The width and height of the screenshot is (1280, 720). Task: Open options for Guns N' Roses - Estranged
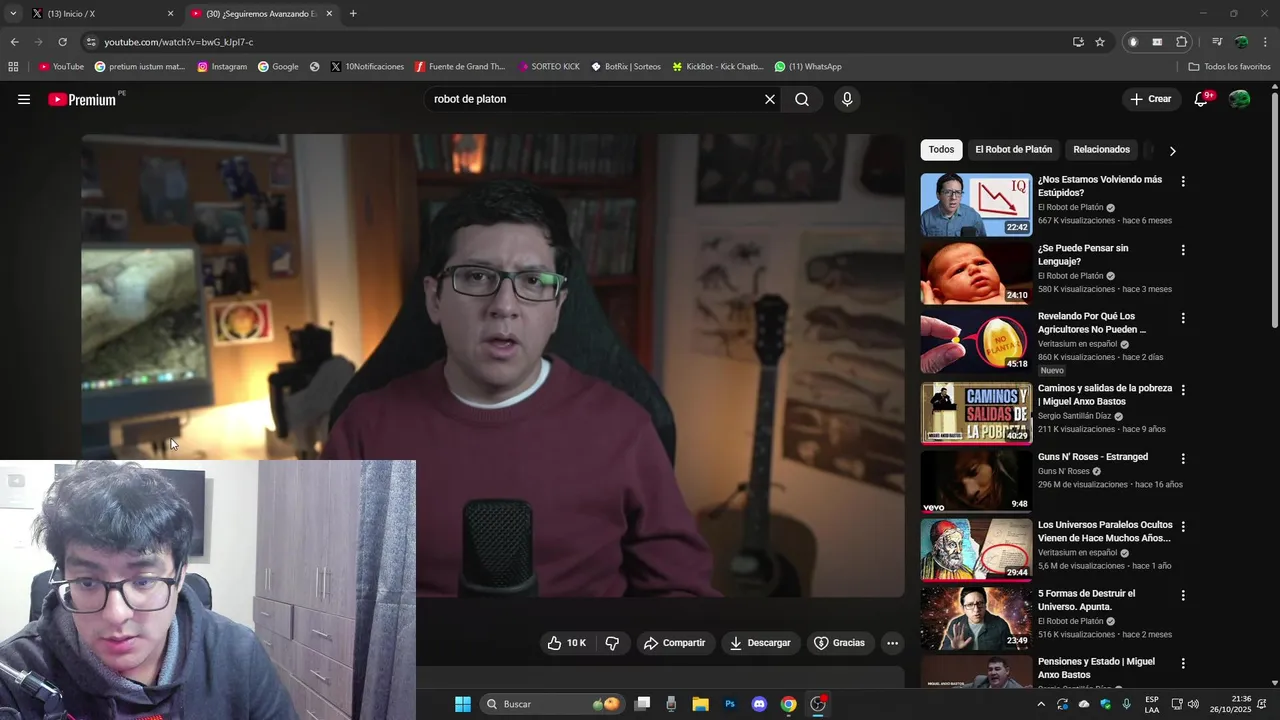1183,459
